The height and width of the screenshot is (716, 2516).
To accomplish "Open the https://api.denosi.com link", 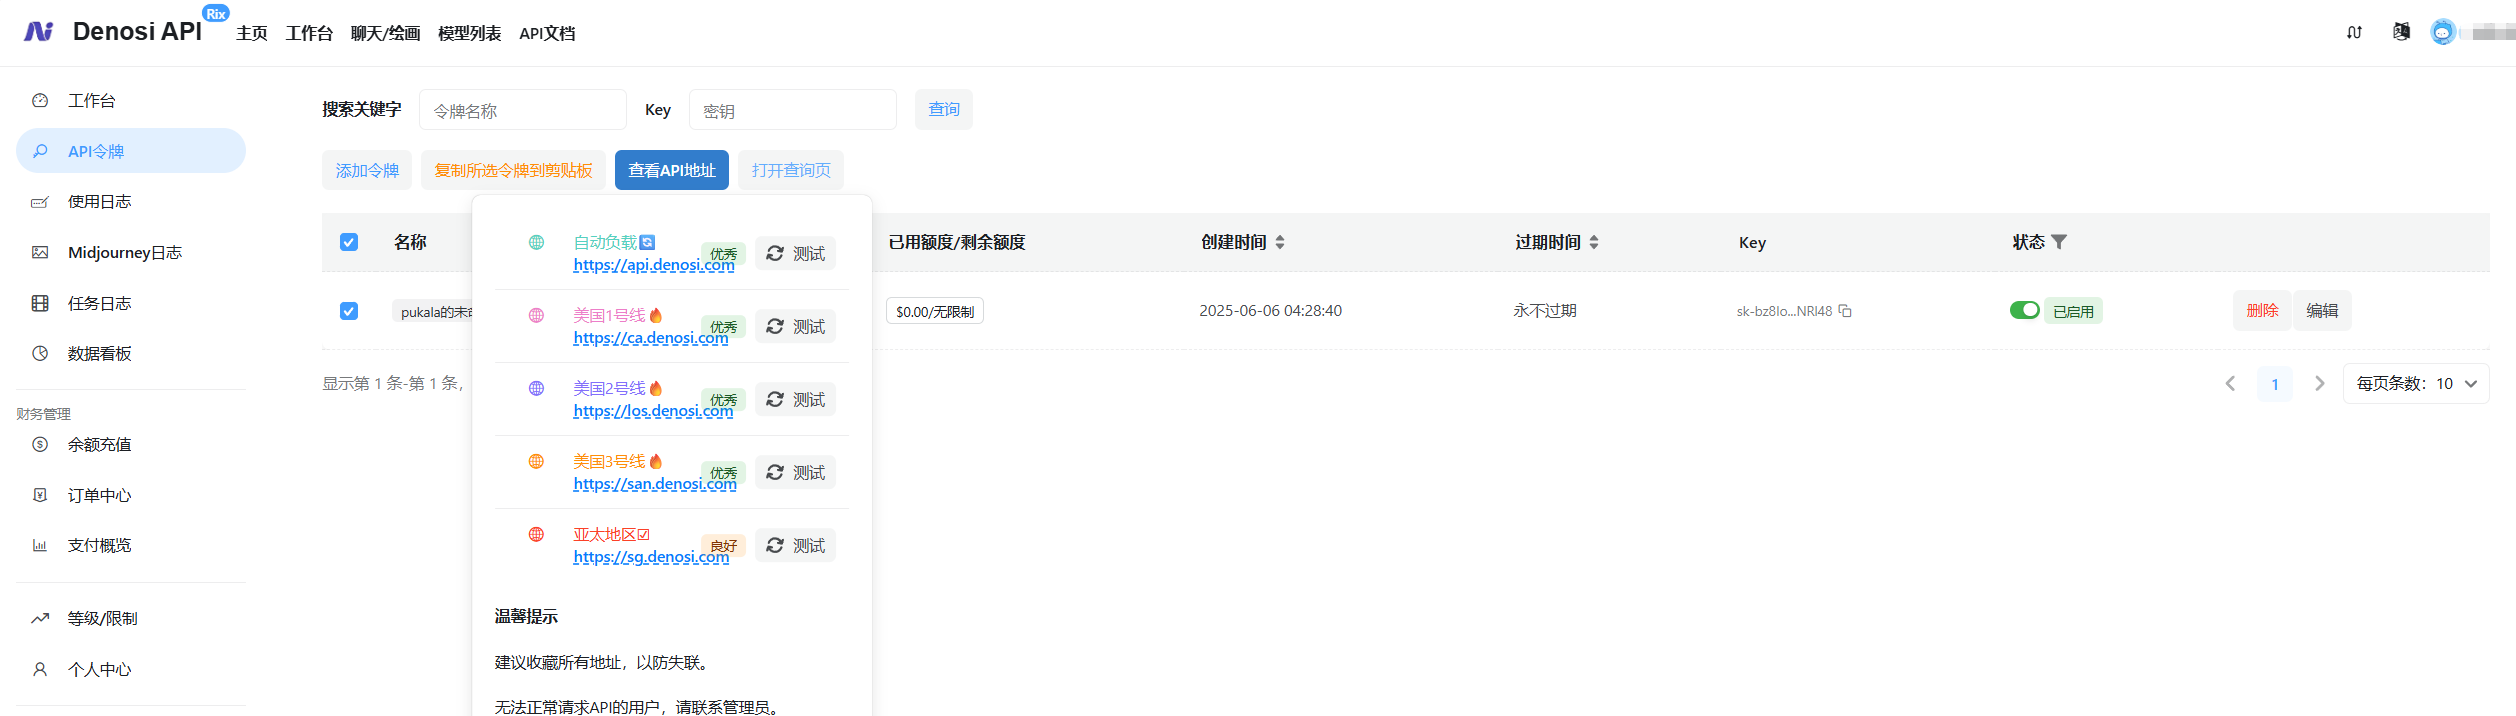I will (x=654, y=265).
